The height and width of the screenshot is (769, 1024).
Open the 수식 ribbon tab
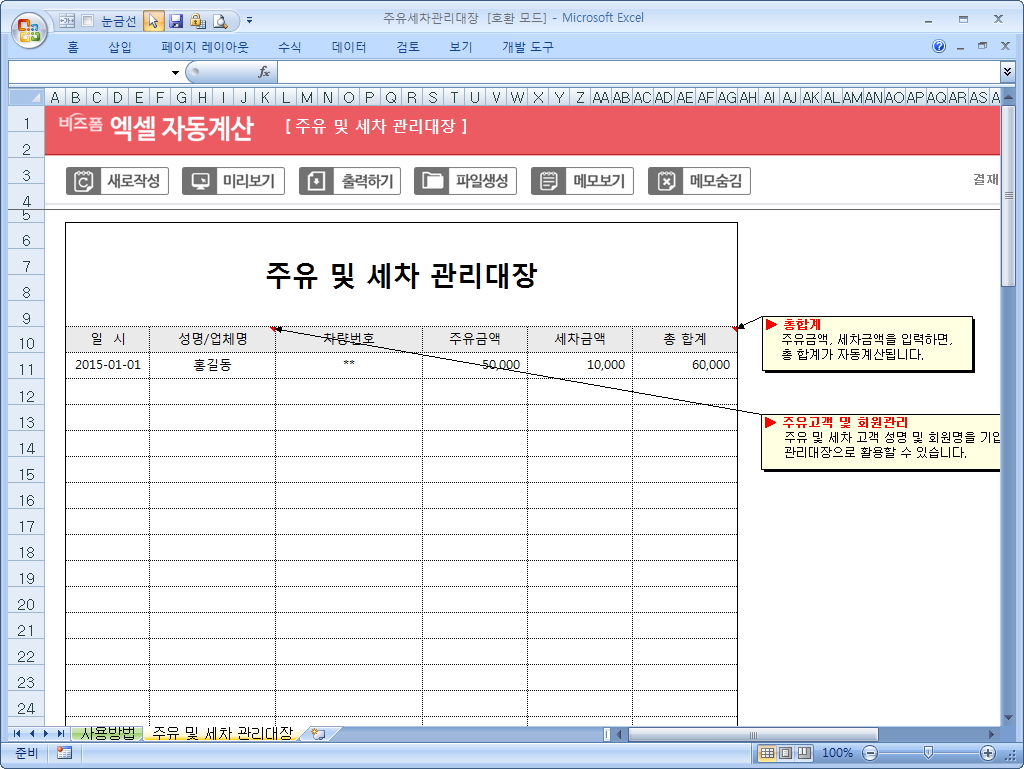point(289,47)
